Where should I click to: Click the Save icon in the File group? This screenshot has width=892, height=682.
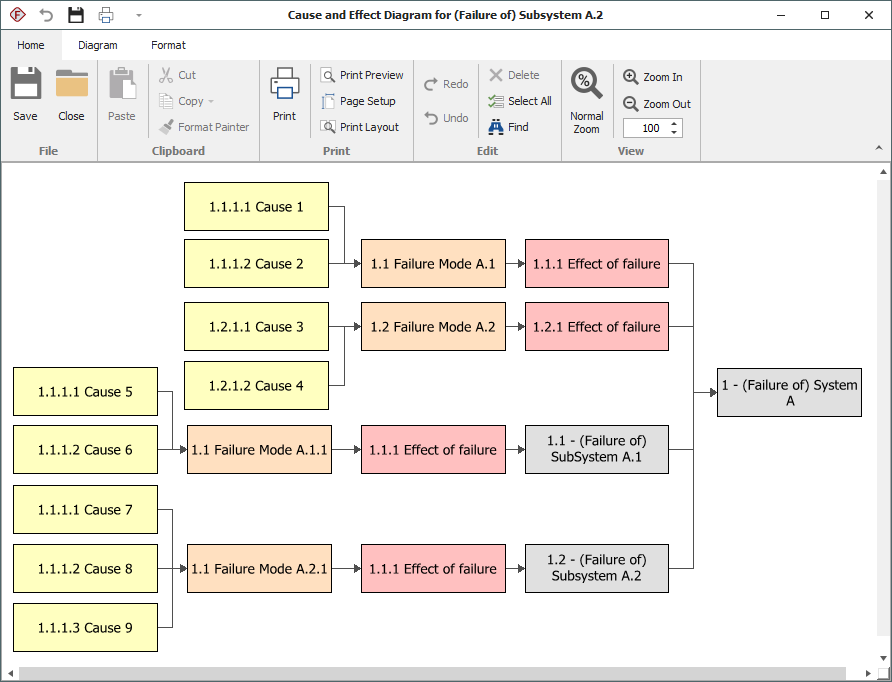coord(25,86)
